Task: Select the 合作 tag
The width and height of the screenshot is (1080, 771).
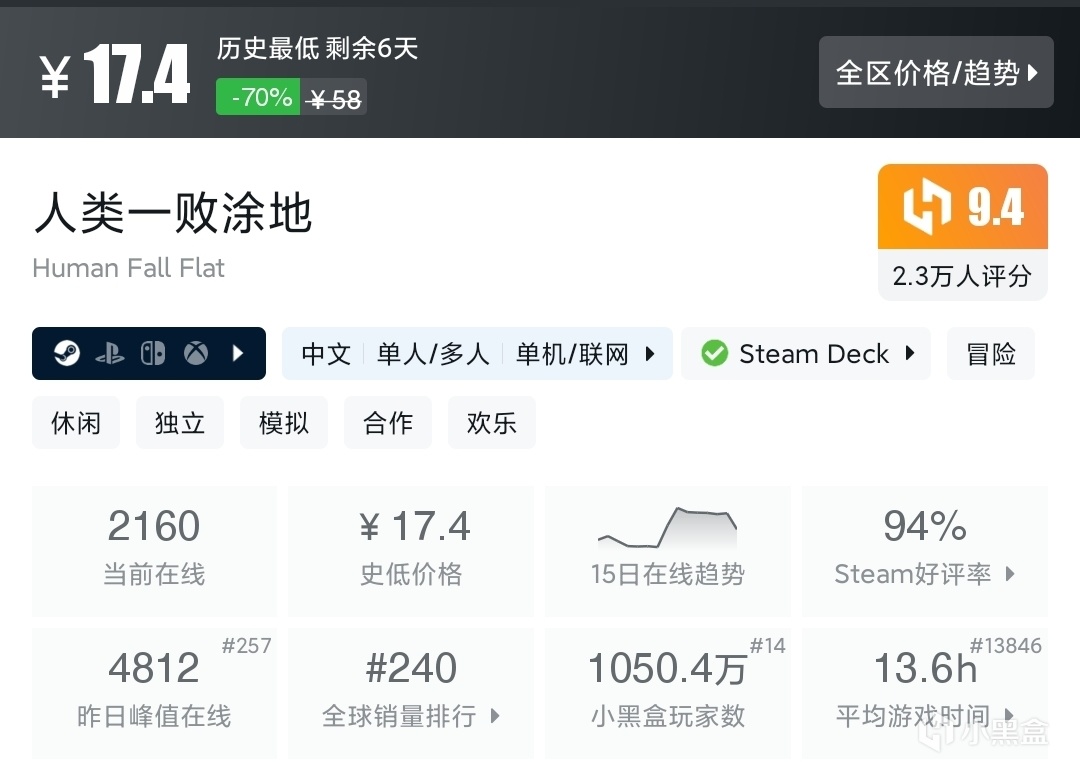Action: 388,422
